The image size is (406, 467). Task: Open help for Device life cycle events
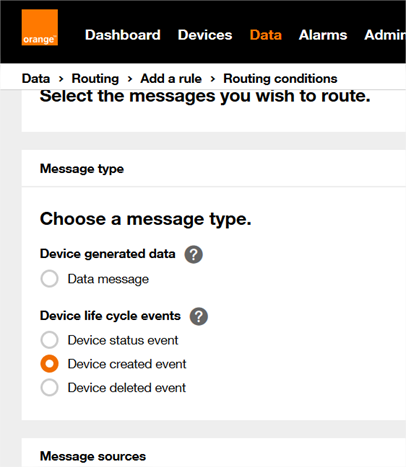point(199,316)
